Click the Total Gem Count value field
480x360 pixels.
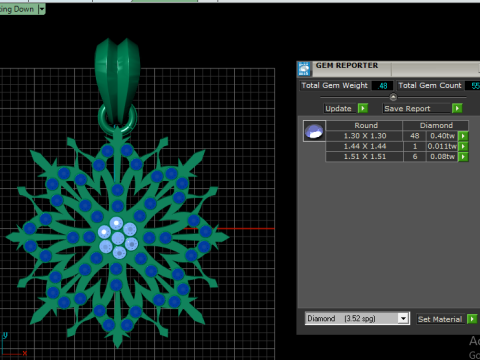click(474, 86)
